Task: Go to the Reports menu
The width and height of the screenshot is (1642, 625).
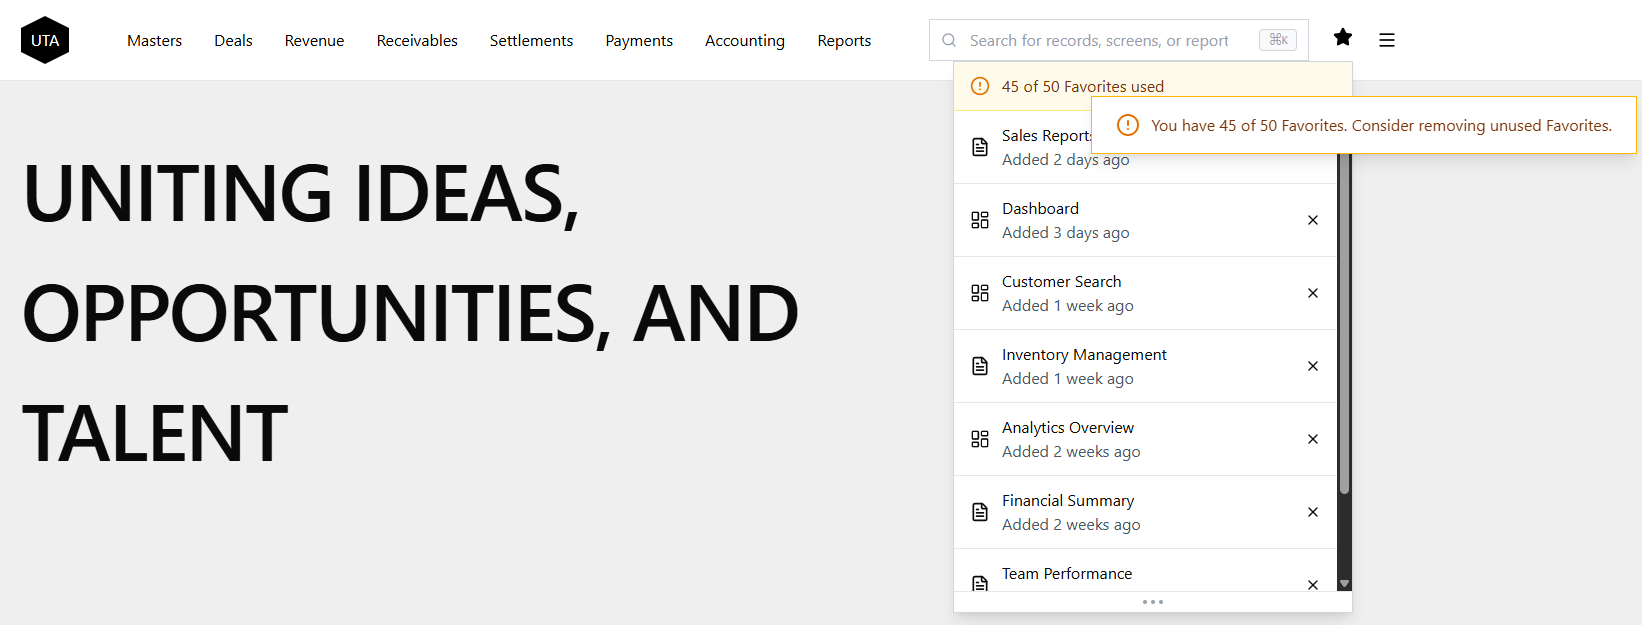Action: (x=844, y=41)
